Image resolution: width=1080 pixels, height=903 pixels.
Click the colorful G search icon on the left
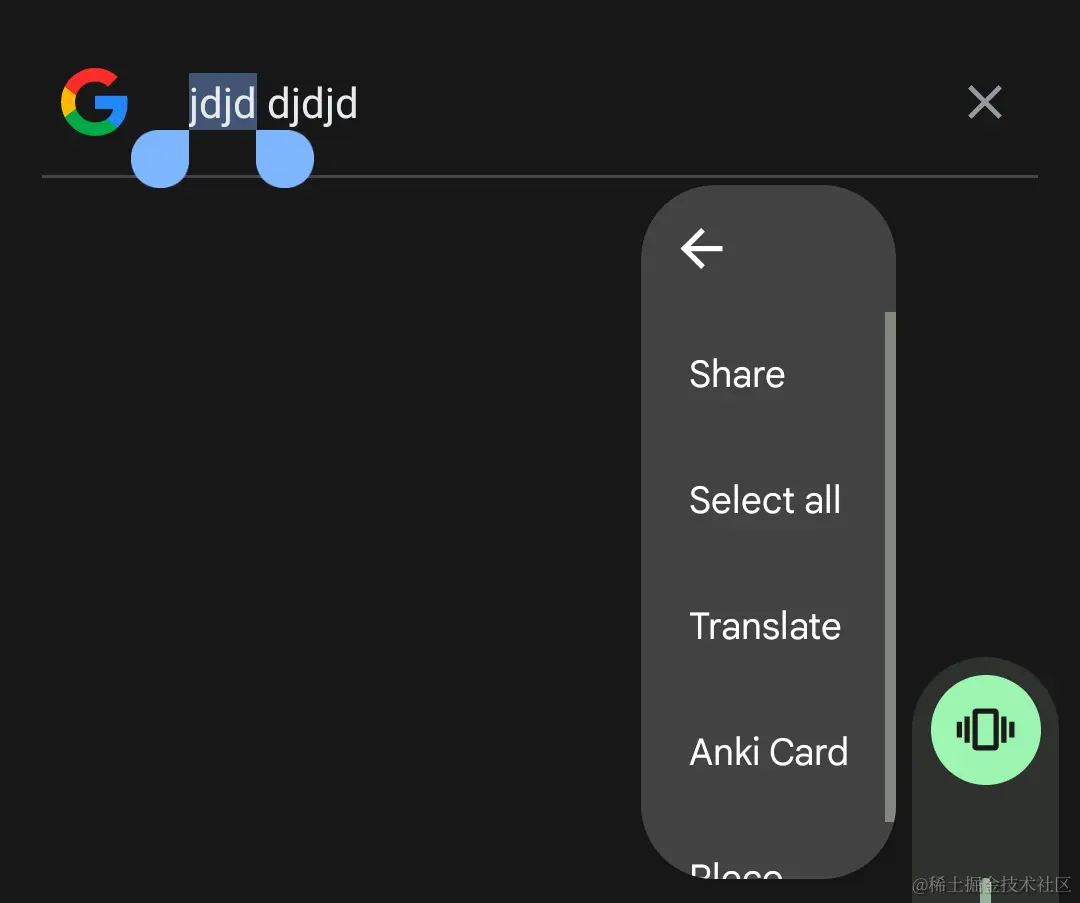click(93, 101)
